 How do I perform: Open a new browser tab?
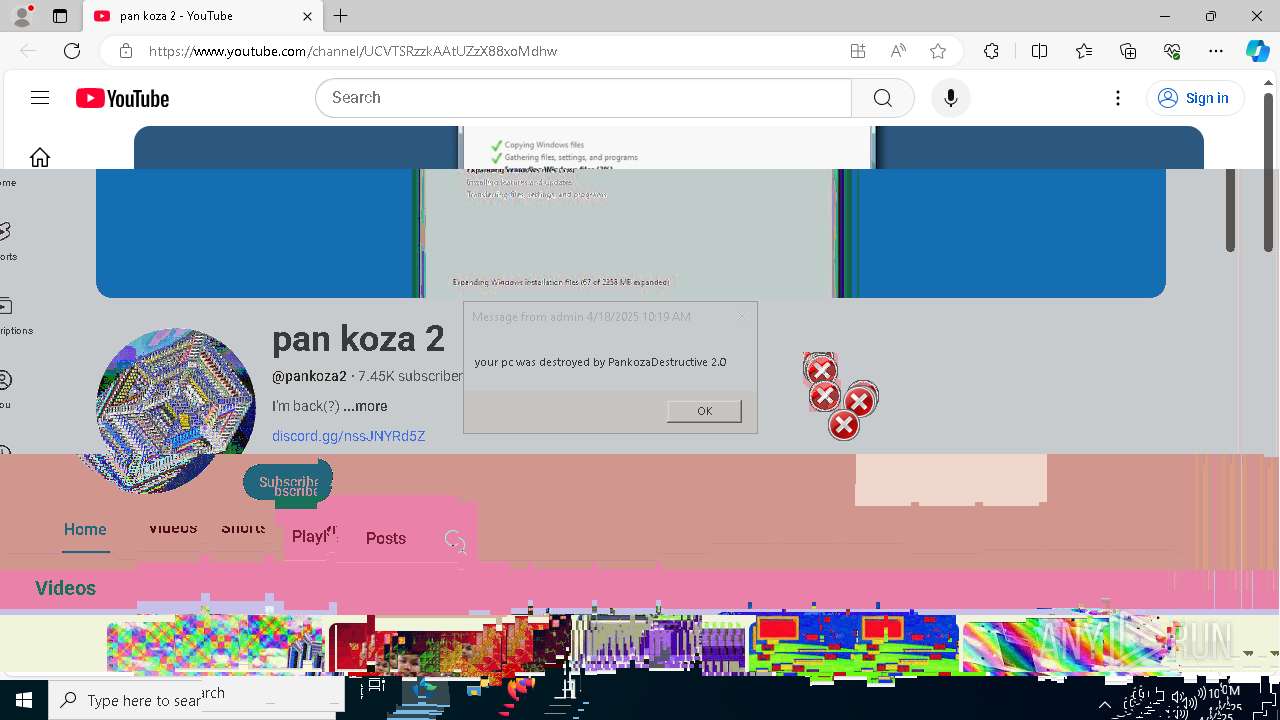(x=341, y=16)
